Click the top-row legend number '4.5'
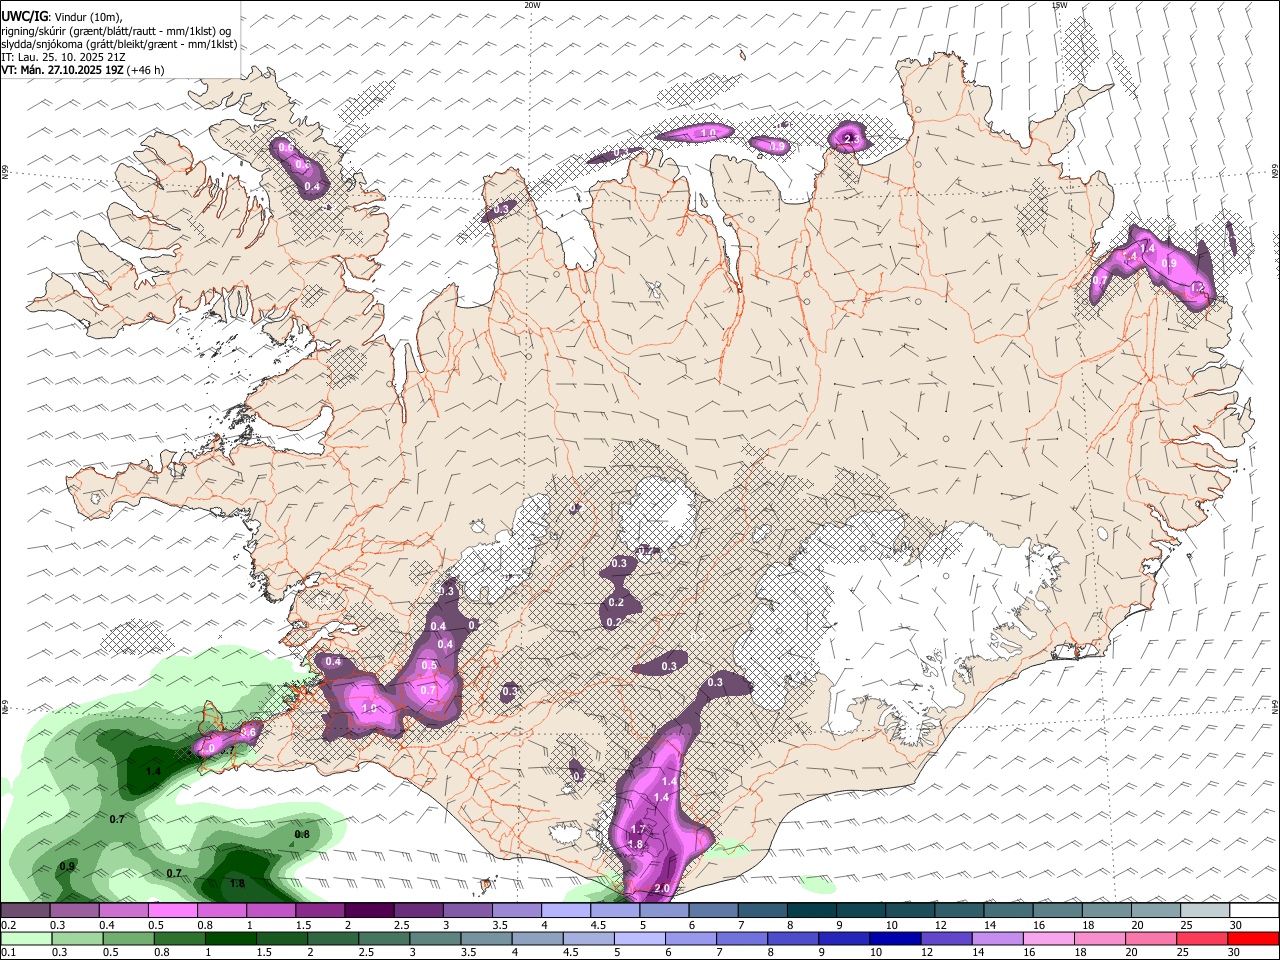This screenshot has width=1280, height=960. (598, 926)
